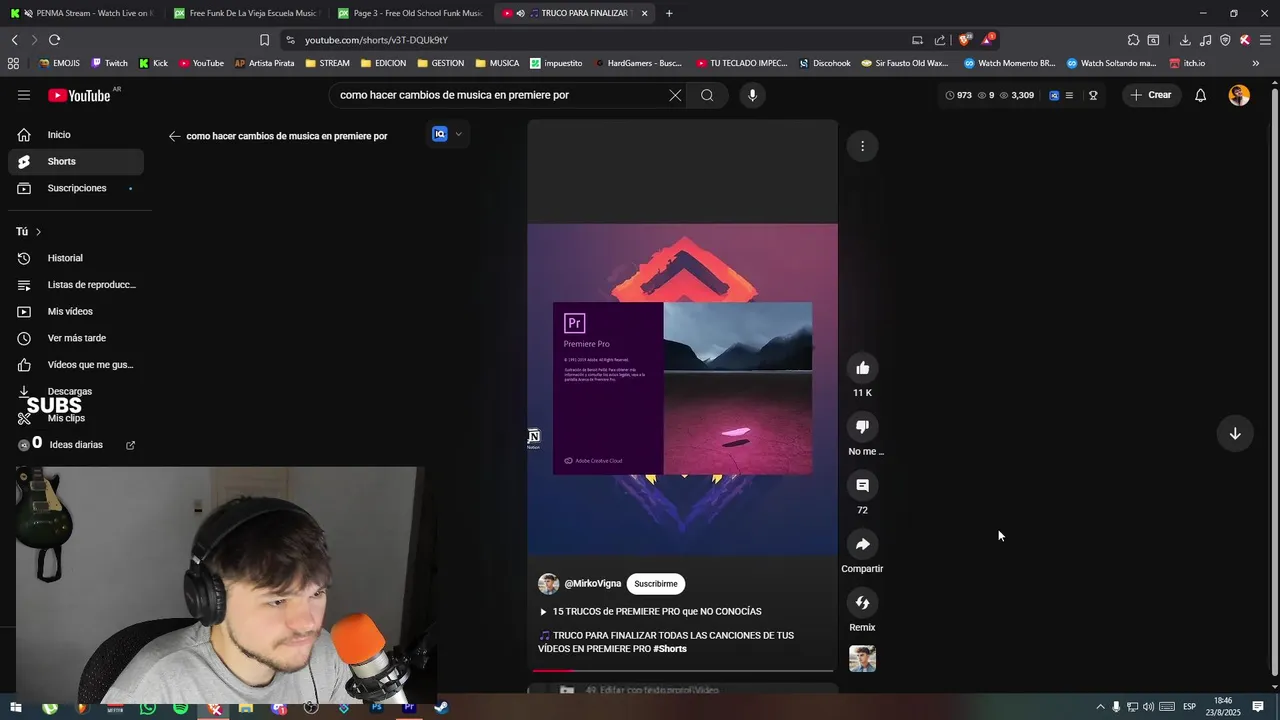Open the MUSICA bookmarks folder
This screenshot has height=720, width=1280.
(497, 63)
